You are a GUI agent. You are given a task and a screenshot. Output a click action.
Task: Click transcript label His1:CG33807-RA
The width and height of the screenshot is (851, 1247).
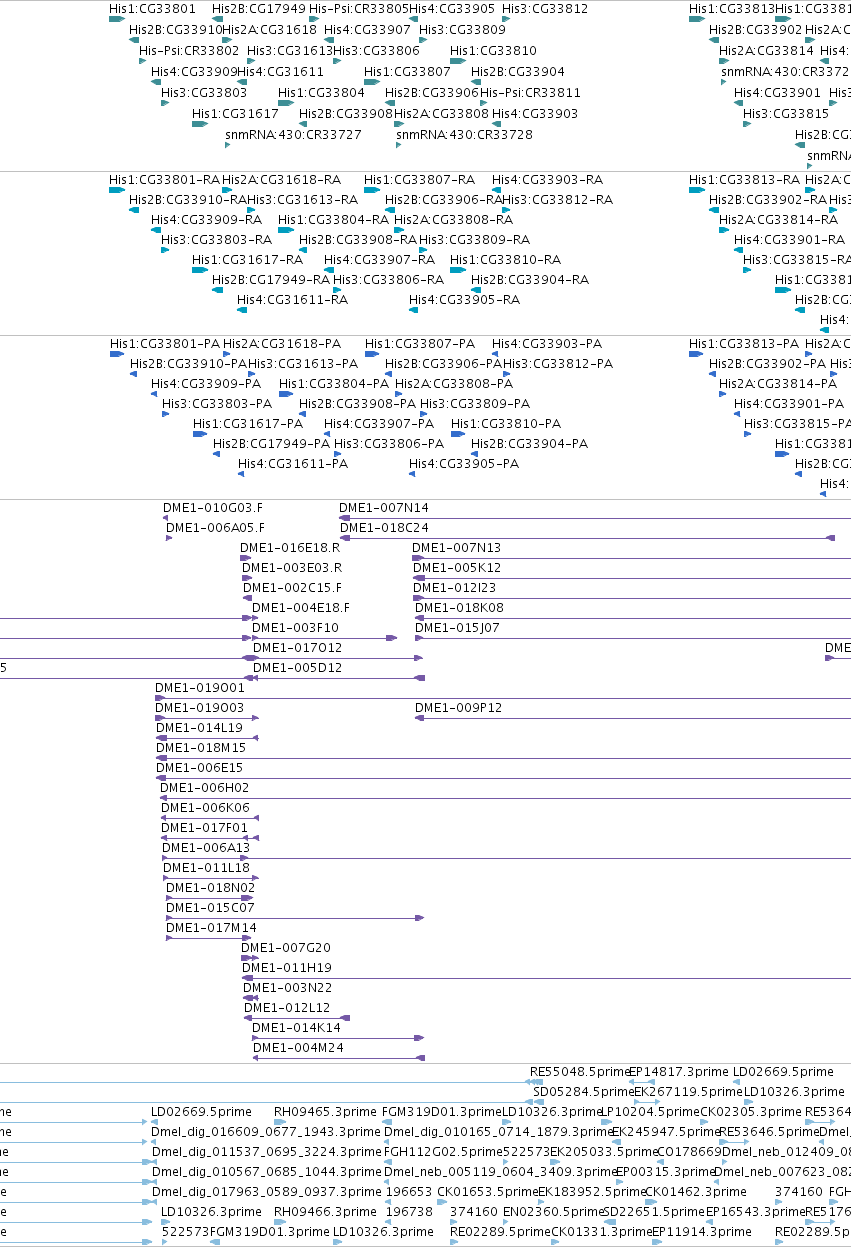[419, 180]
